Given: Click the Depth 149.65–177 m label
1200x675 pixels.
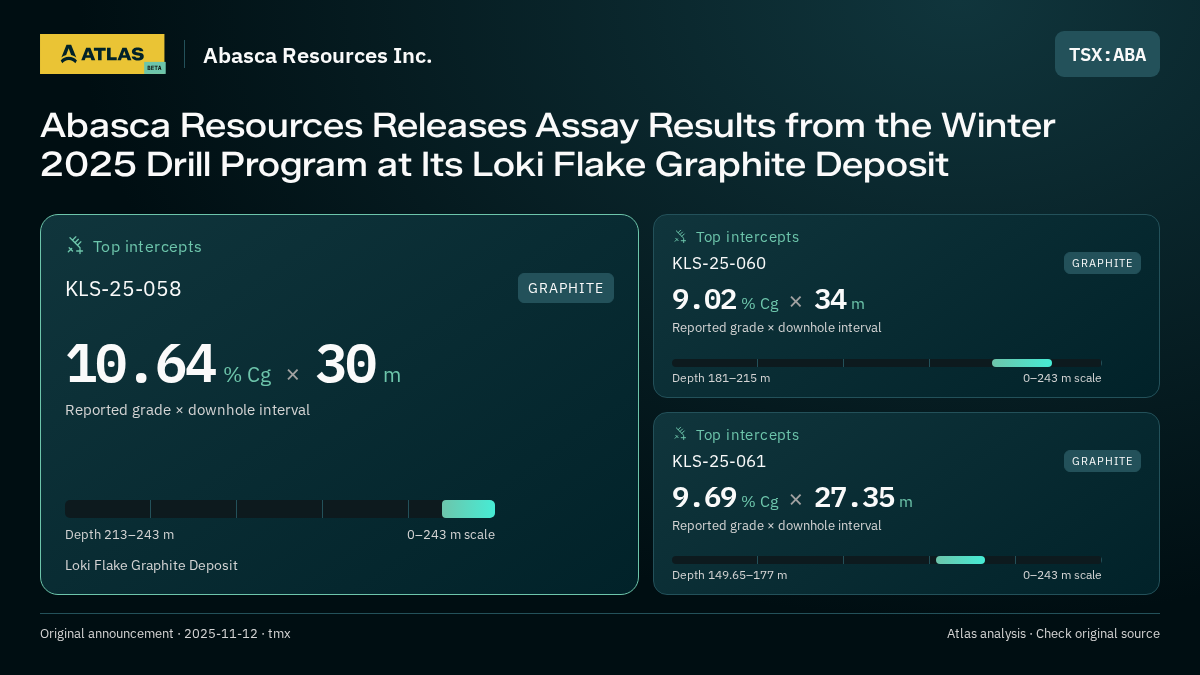Looking at the screenshot, I should (x=729, y=575).
